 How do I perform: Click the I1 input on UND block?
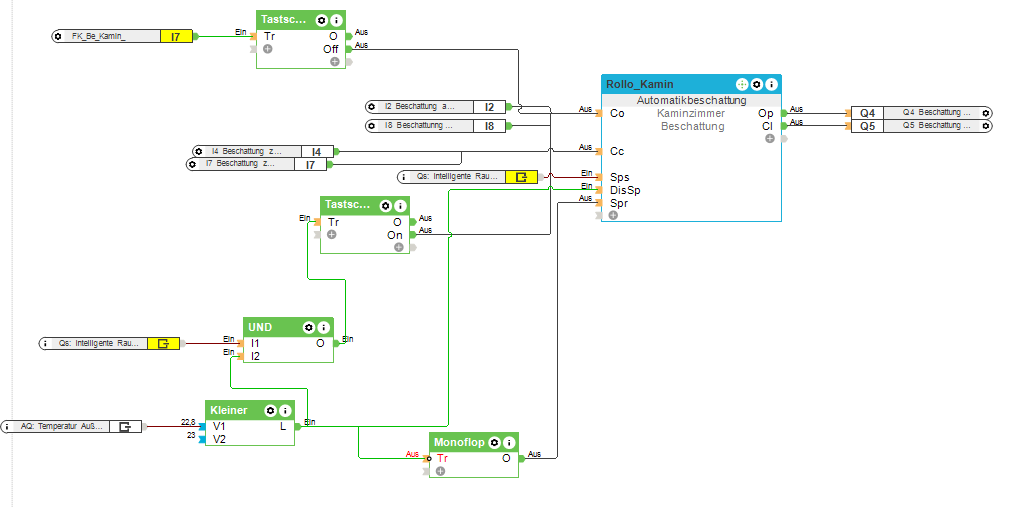(x=255, y=344)
